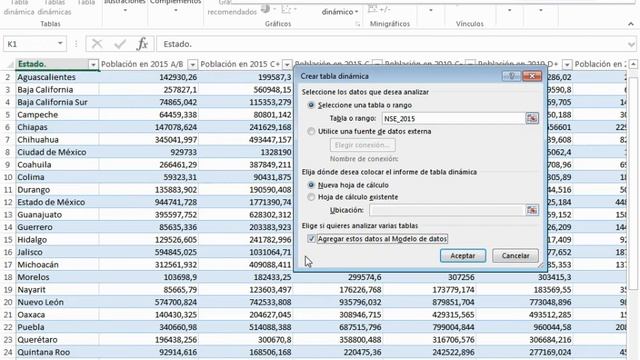Screen dimensions: 640x360
Task: Collapse the ribbon with the chevron arrow
Action: [631, 24]
